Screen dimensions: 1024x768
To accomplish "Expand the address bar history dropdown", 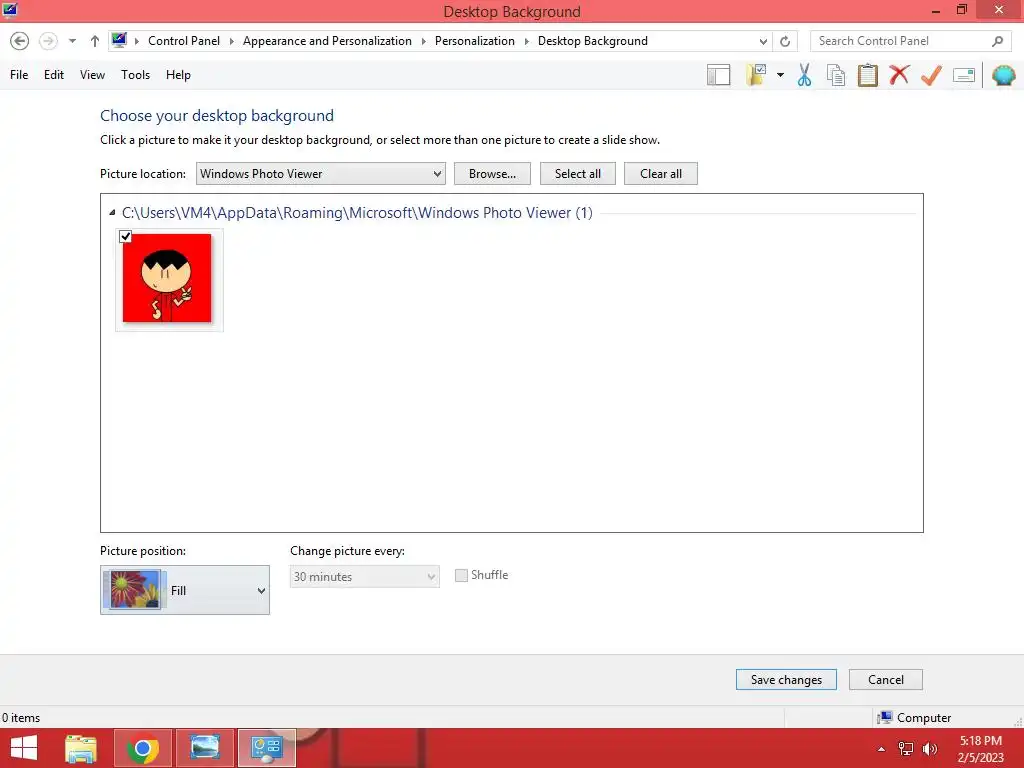I will coord(763,41).
